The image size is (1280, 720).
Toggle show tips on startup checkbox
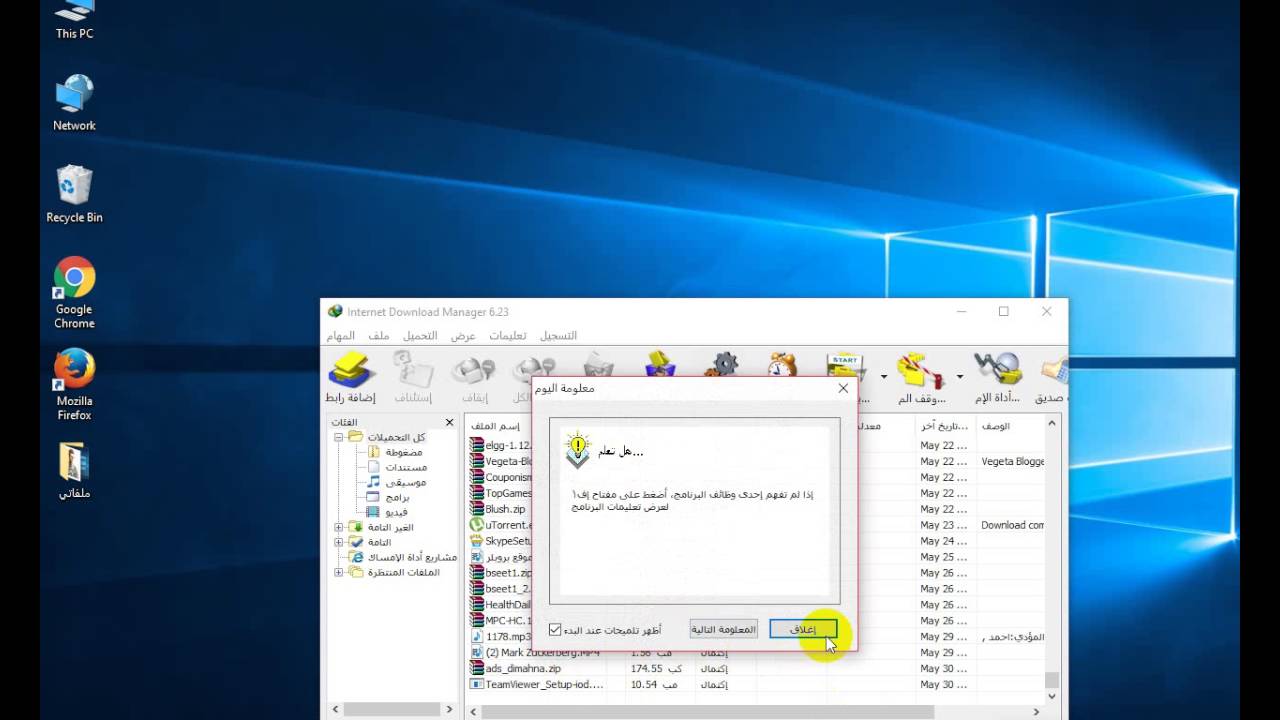[555, 630]
